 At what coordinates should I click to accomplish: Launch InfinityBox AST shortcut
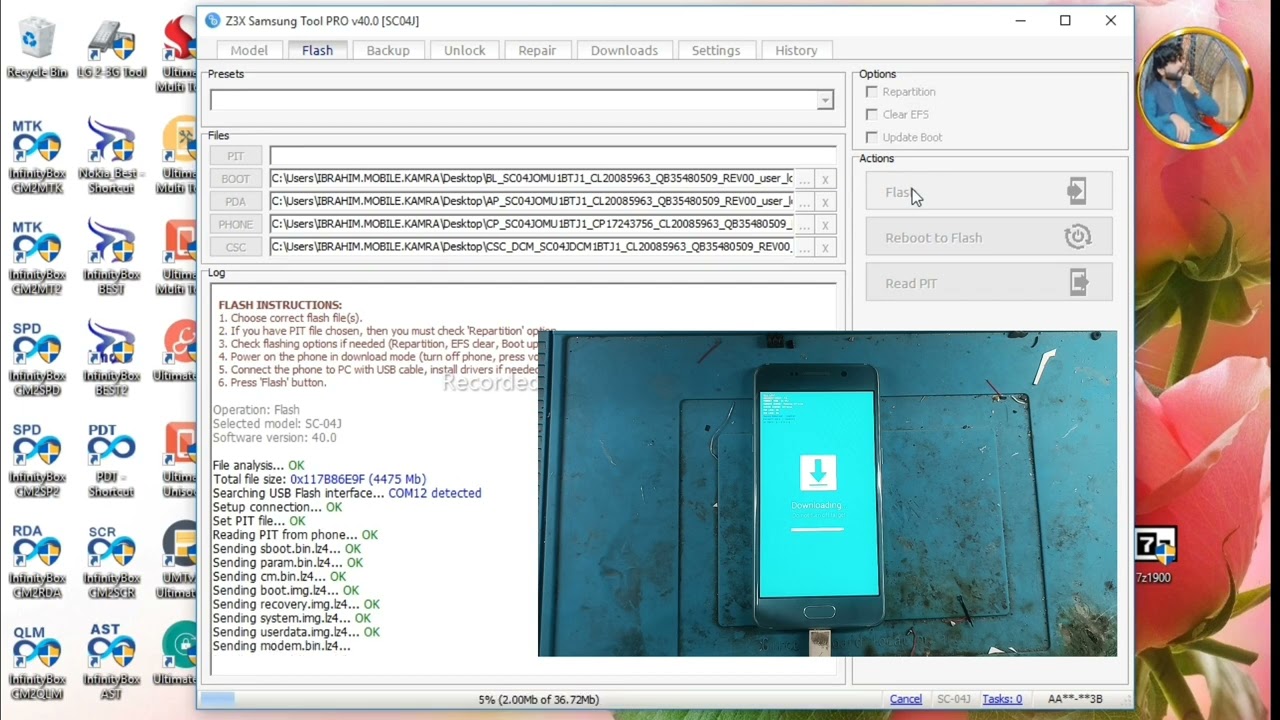[x=111, y=663]
